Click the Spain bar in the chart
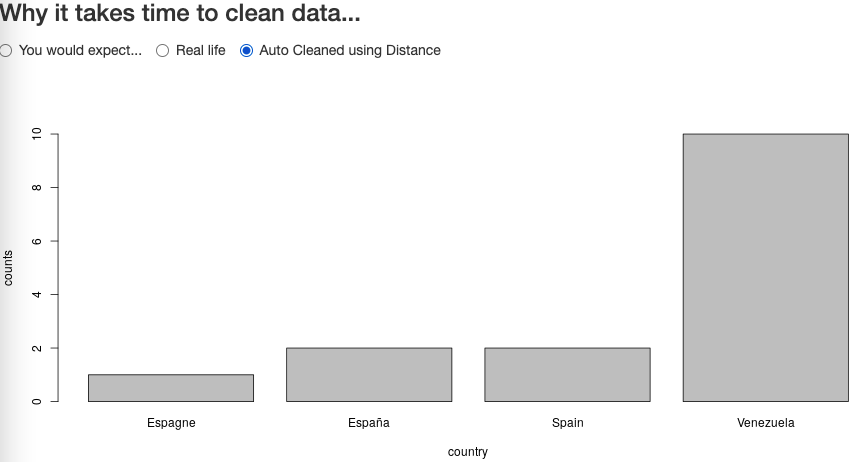The image size is (856, 462). click(567, 375)
